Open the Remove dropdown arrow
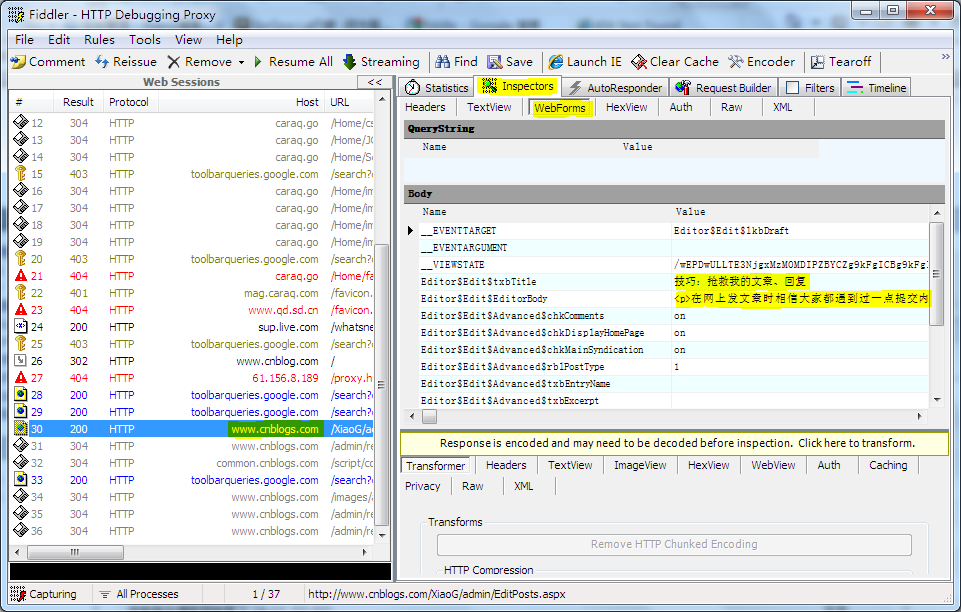 [x=241, y=62]
